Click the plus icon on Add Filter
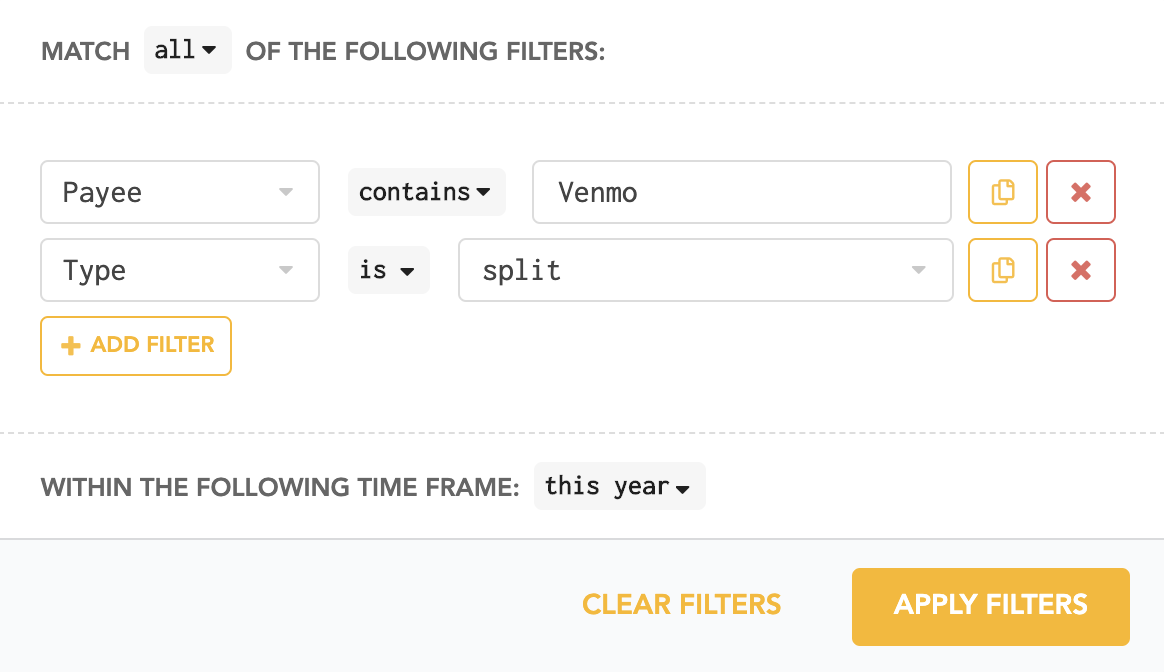This screenshot has width=1164, height=672. click(71, 345)
